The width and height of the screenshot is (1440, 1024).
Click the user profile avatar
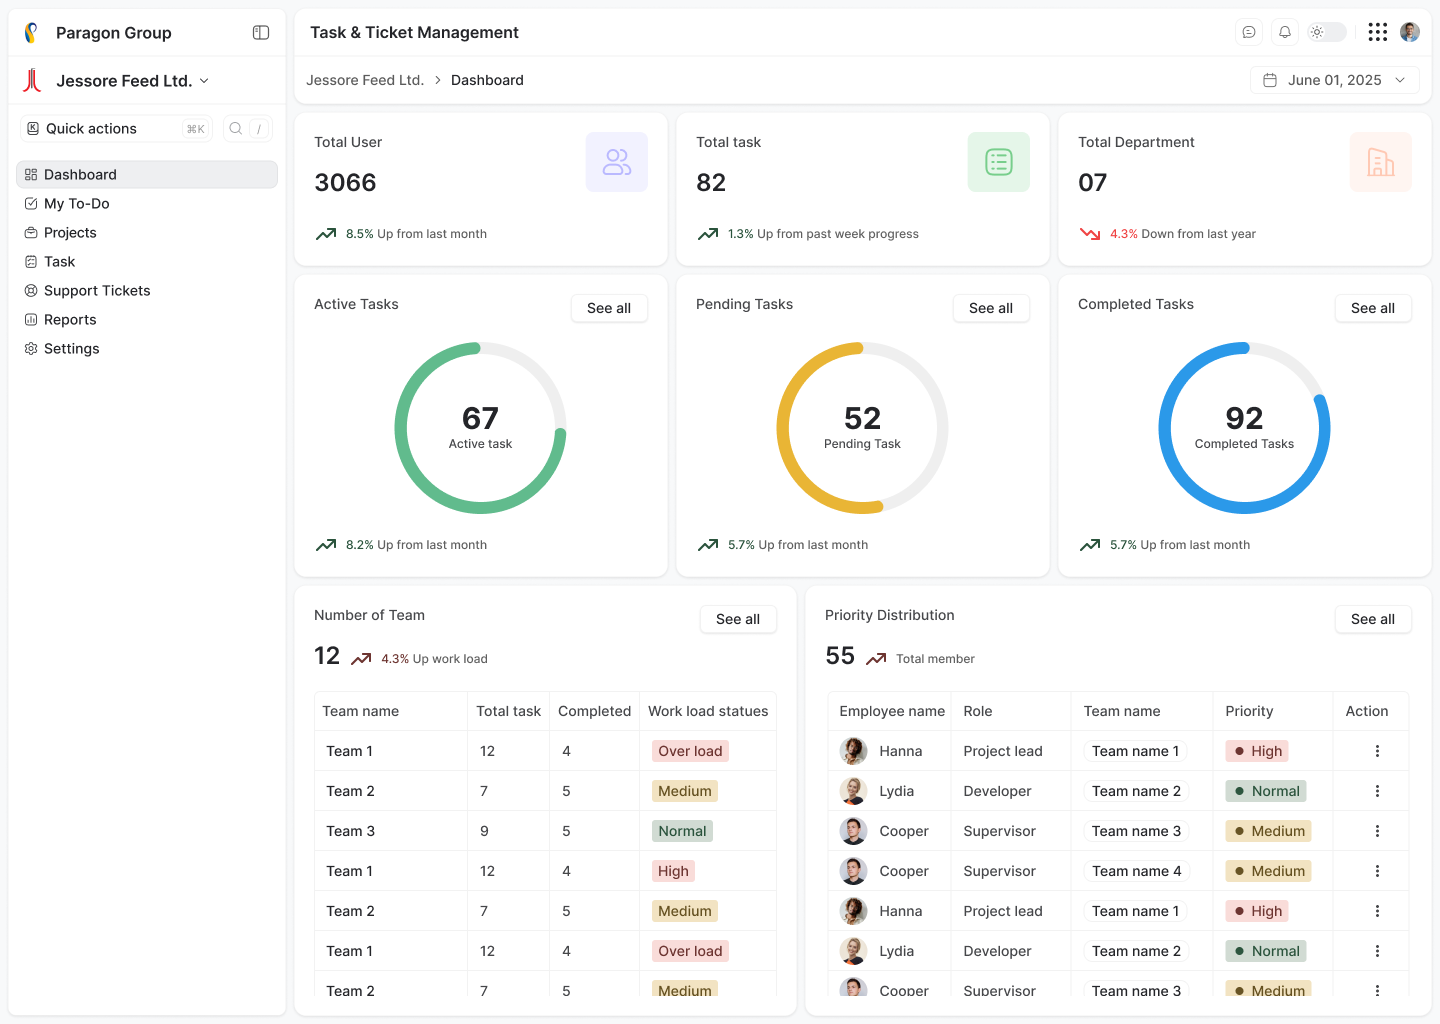[x=1410, y=32]
